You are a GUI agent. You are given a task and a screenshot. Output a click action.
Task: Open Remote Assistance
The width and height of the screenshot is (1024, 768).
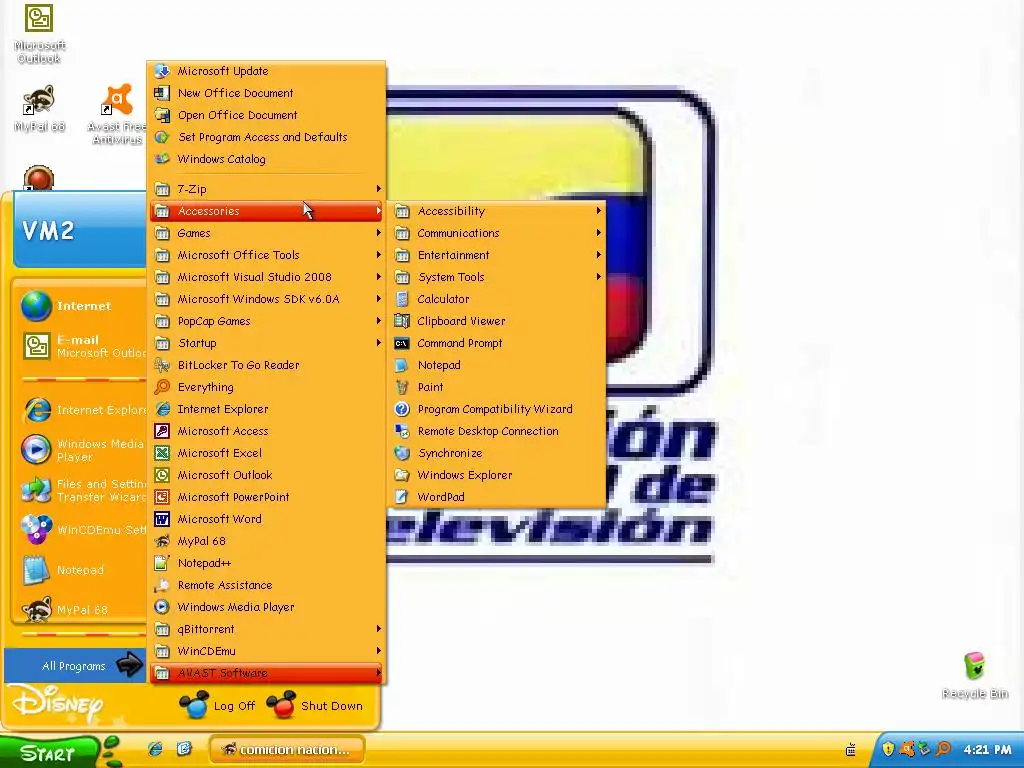[266, 585]
